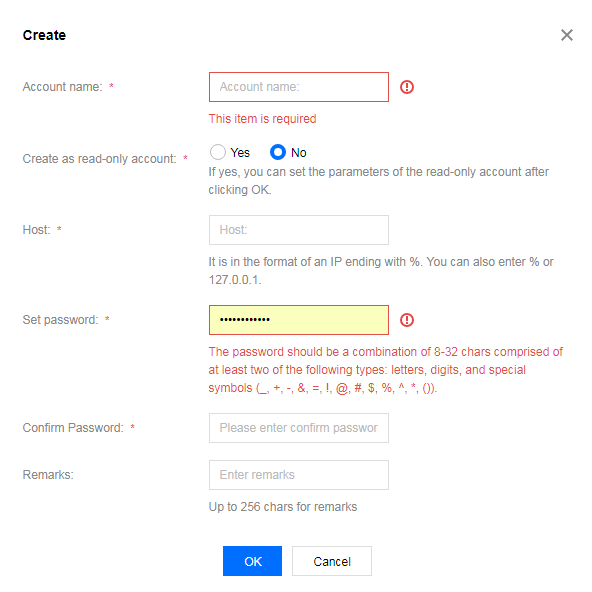Click the Confirm Password input box
Screen dimensions: 592x592
299,428
